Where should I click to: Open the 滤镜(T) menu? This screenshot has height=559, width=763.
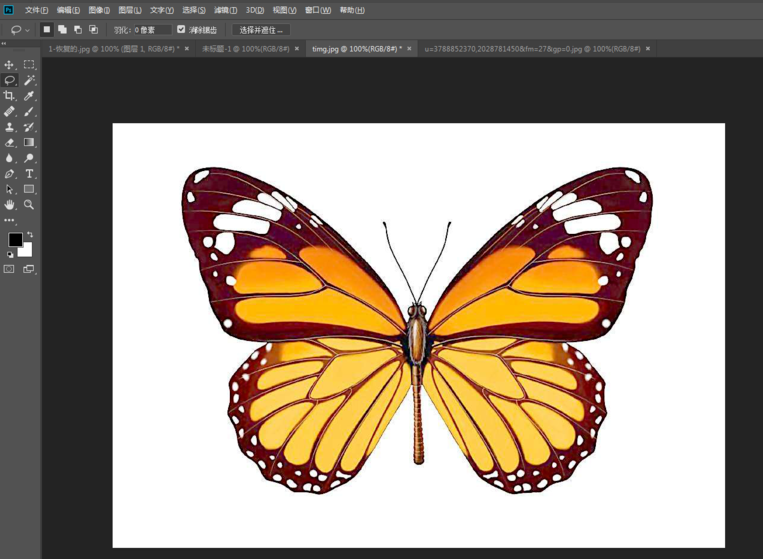(225, 10)
